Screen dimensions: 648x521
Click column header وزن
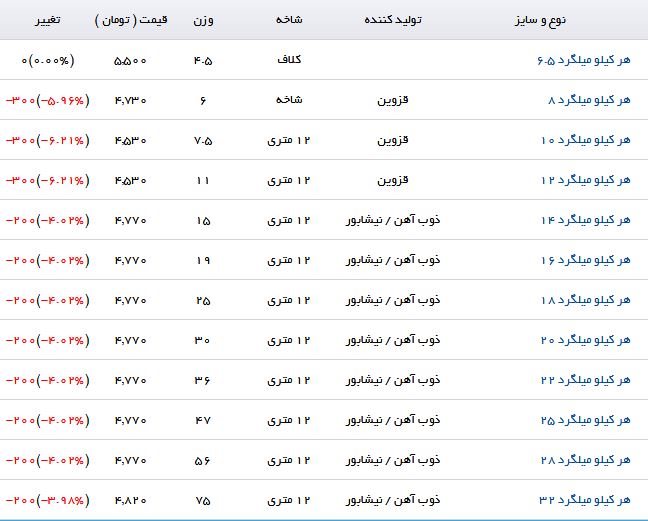[x=203, y=20]
